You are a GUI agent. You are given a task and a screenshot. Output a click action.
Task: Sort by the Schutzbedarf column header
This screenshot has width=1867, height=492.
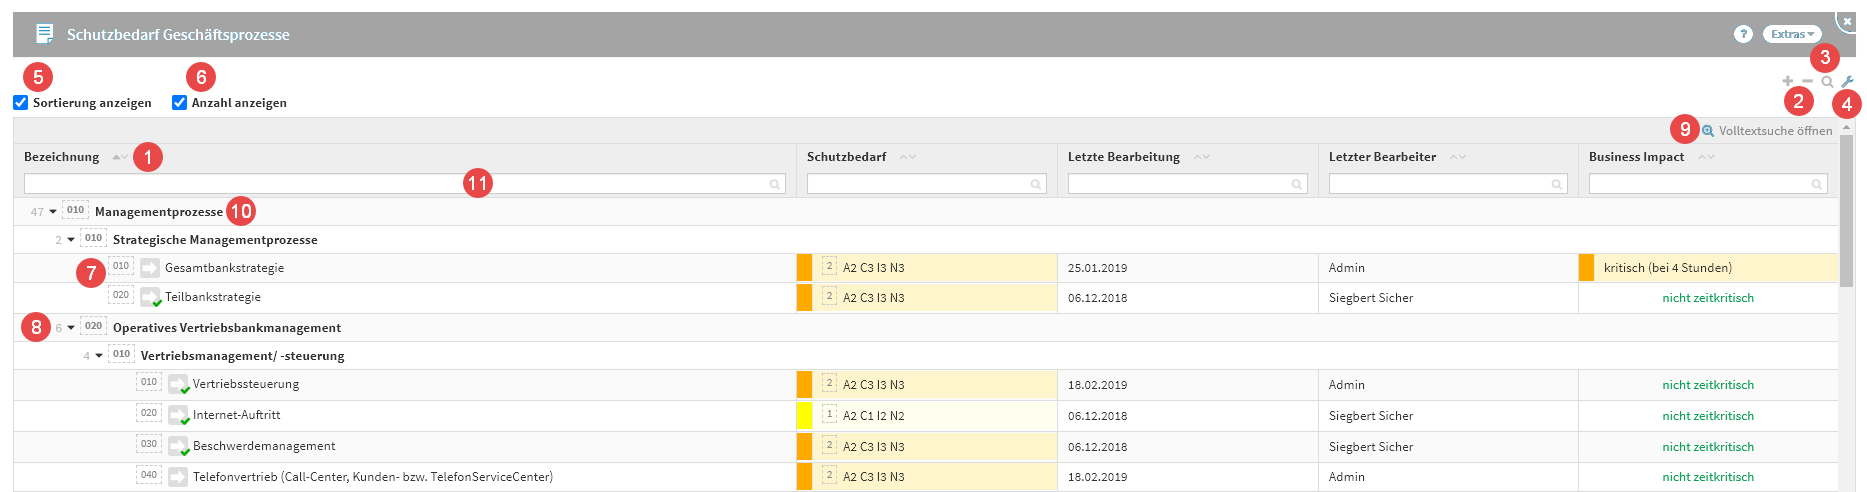pos(846,157)
